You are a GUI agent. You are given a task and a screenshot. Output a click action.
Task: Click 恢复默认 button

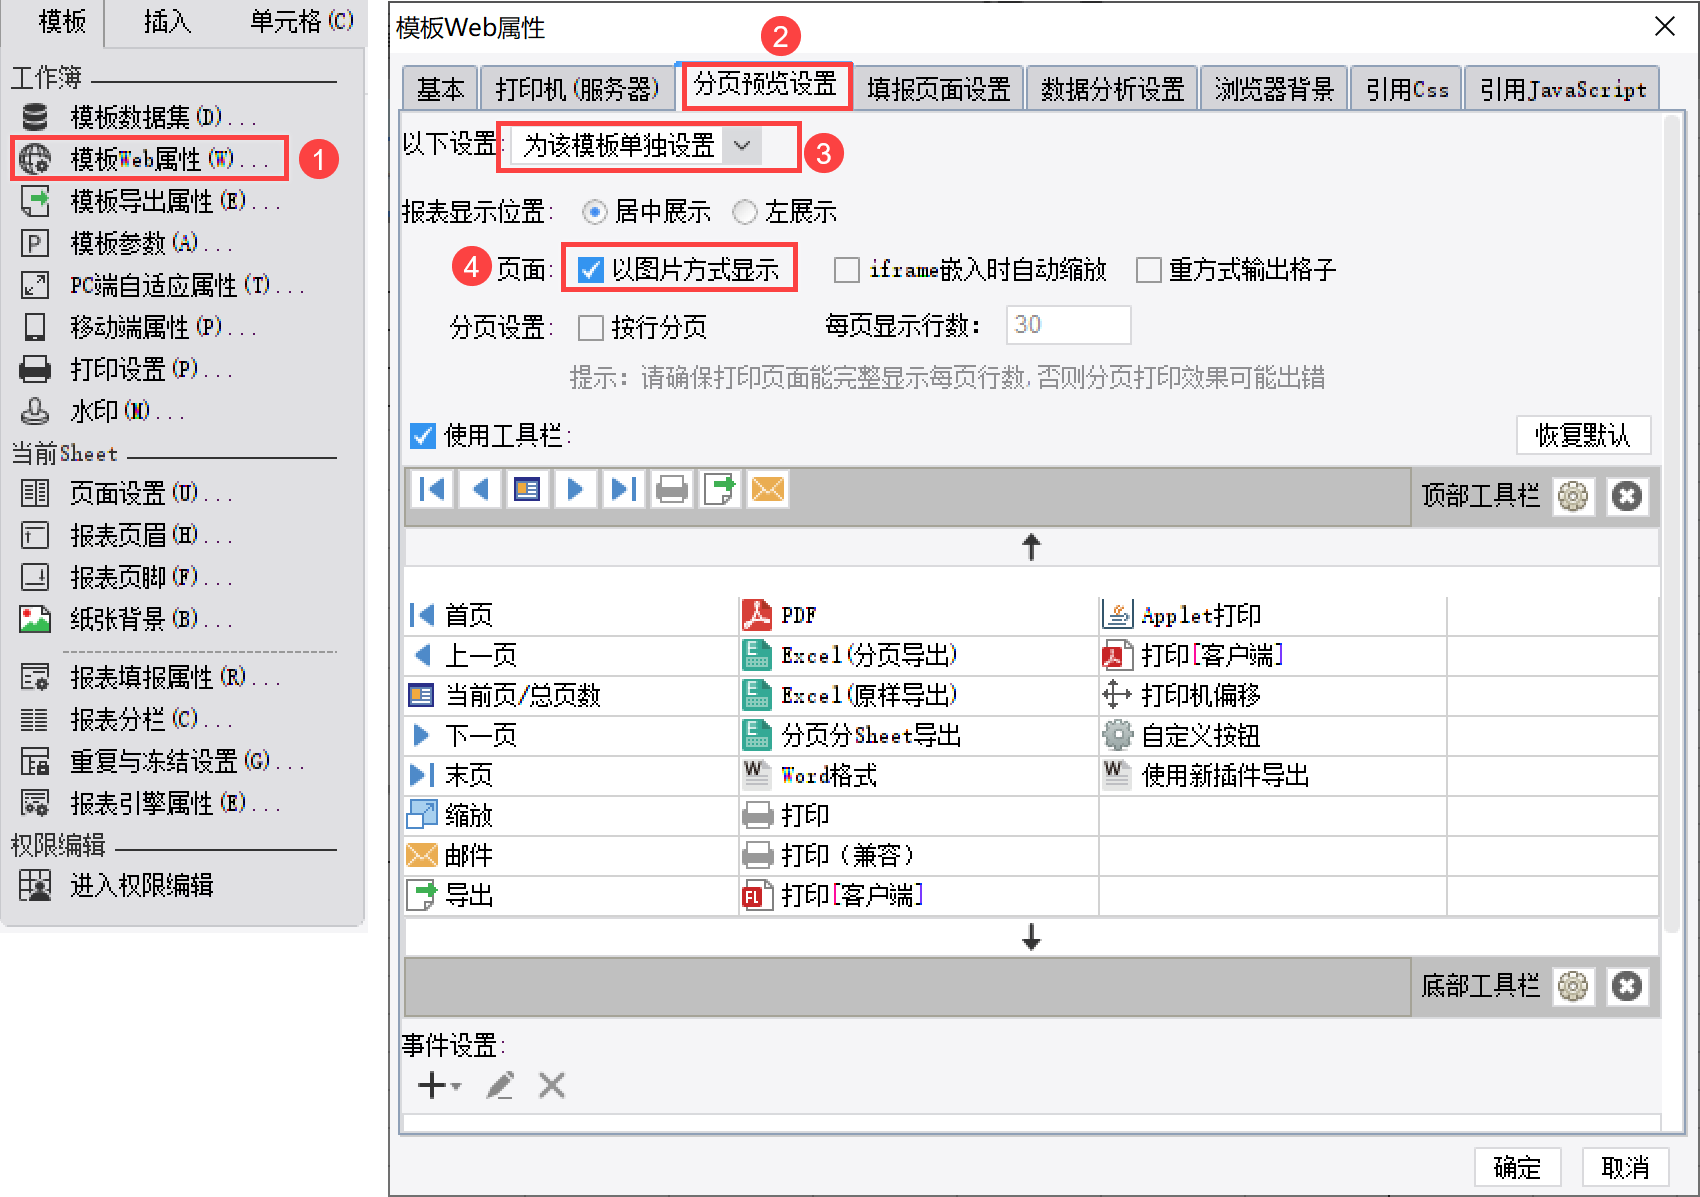pos(1583,435)
